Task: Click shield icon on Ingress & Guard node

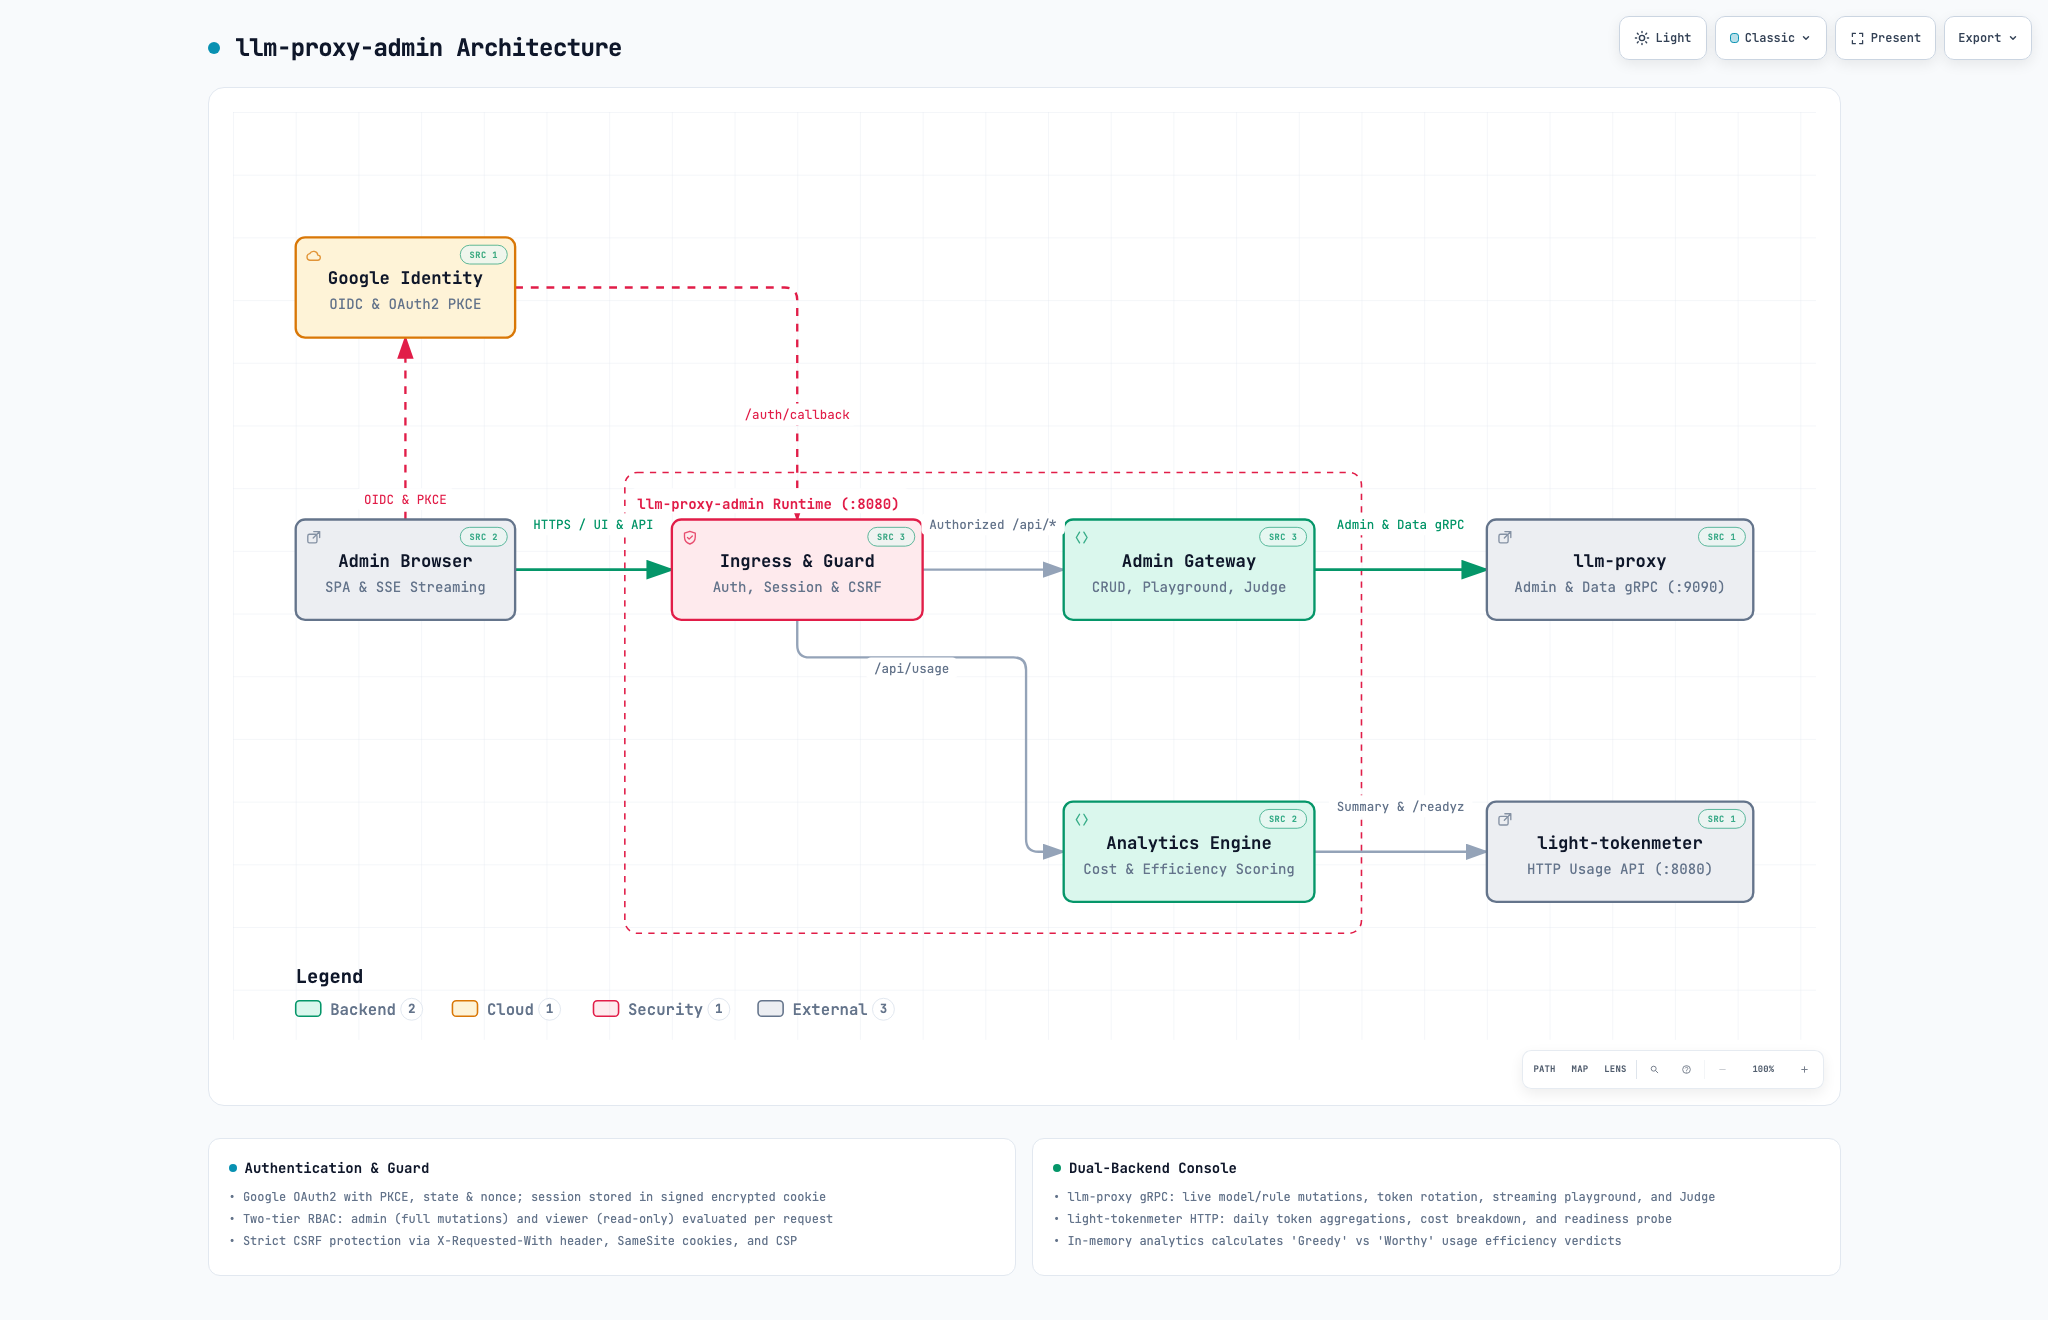Action: tap(690, 537)
